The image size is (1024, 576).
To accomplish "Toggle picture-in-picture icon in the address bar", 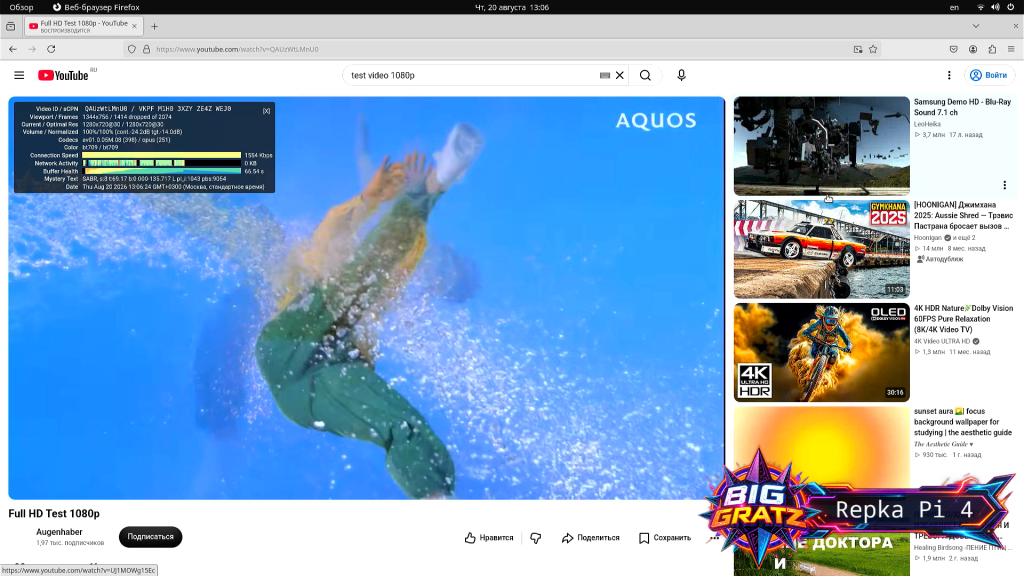I will 858,49.
